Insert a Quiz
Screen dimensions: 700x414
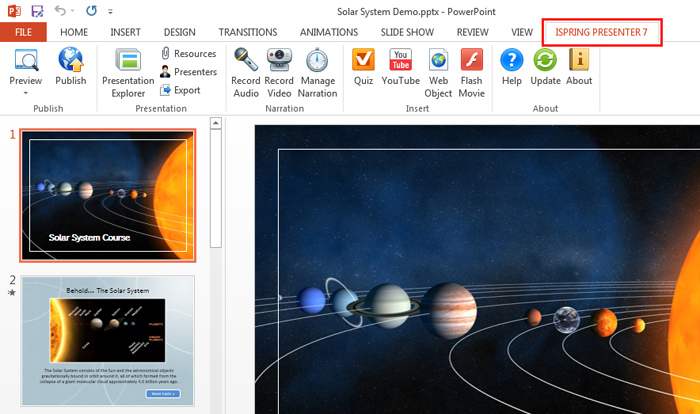click(363, 67)
